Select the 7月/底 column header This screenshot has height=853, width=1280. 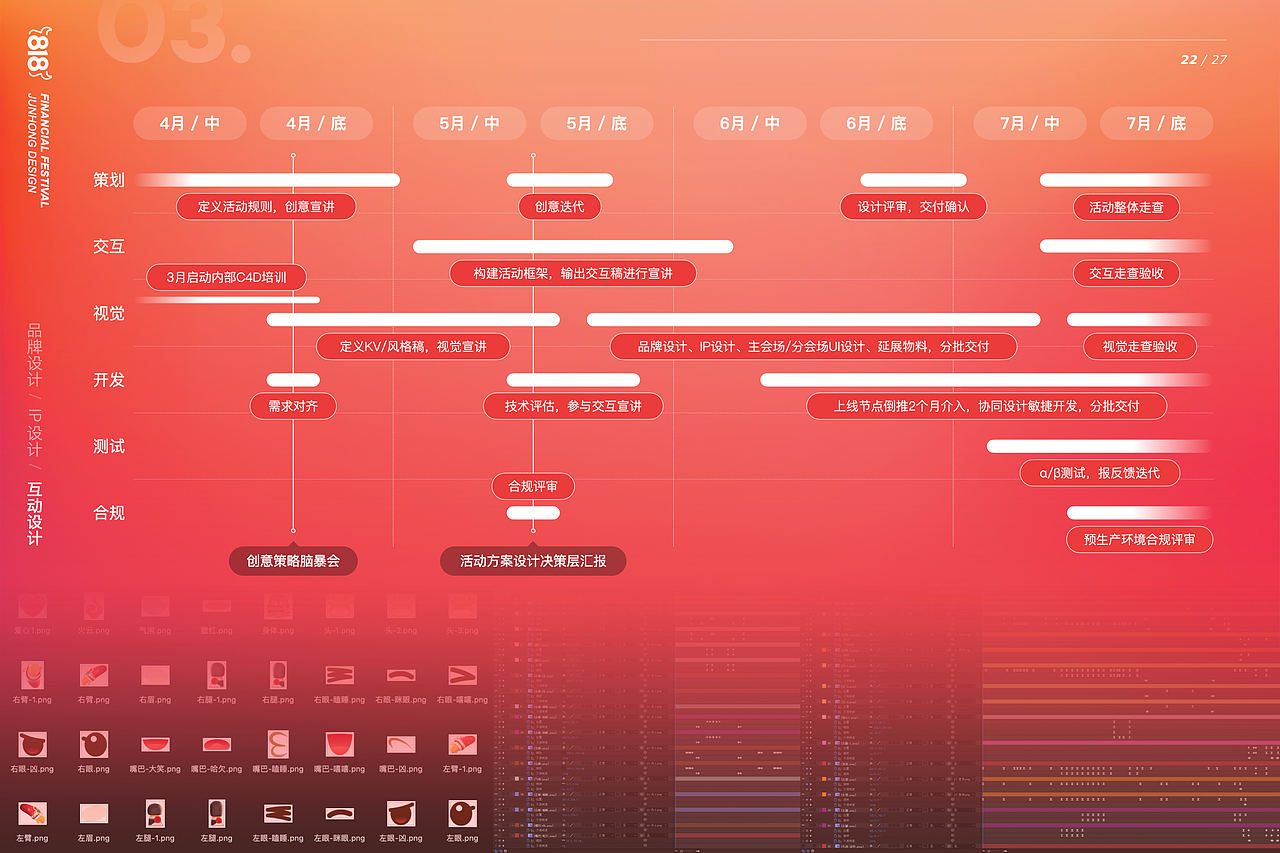coord(1156,124)
